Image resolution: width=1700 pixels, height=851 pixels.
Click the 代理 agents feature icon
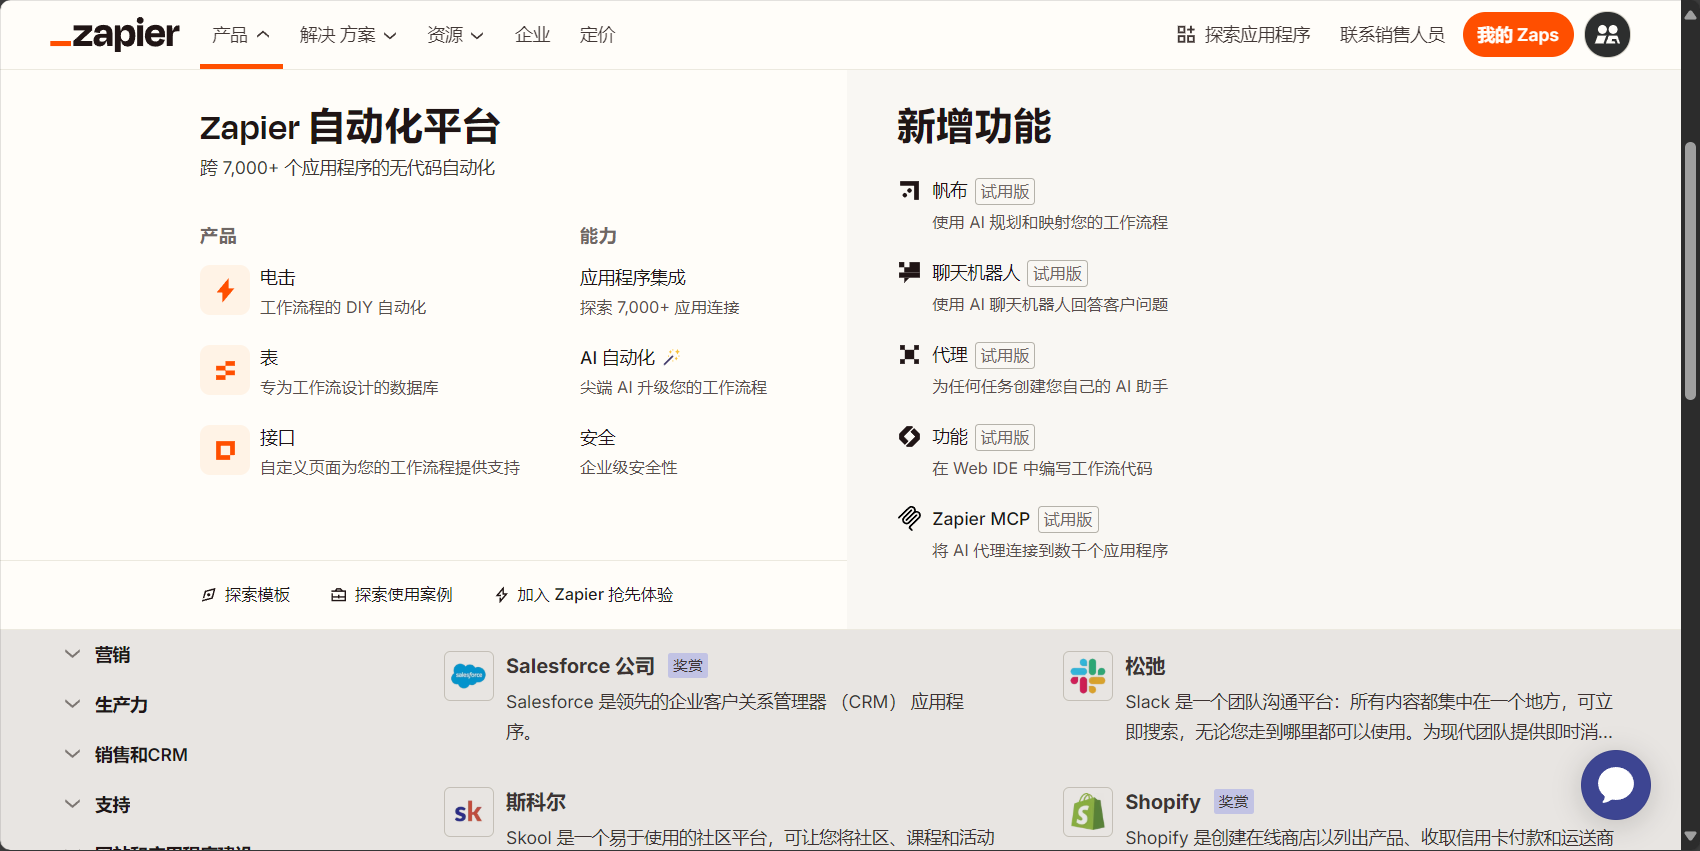909,354
